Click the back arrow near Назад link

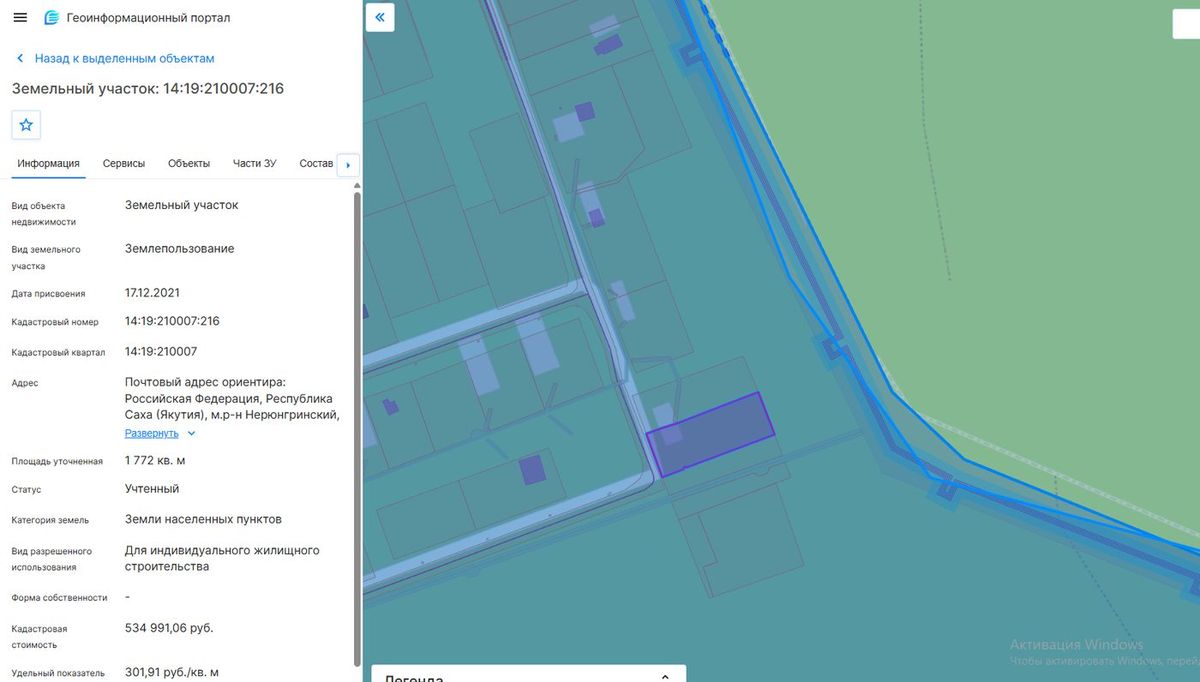(x=20, y=59)
